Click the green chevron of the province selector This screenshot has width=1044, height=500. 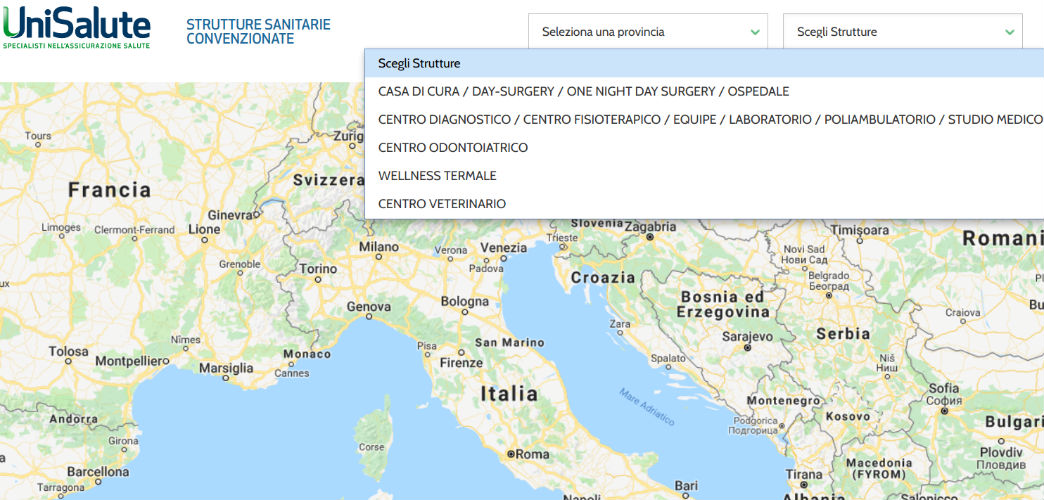[755, 32]
